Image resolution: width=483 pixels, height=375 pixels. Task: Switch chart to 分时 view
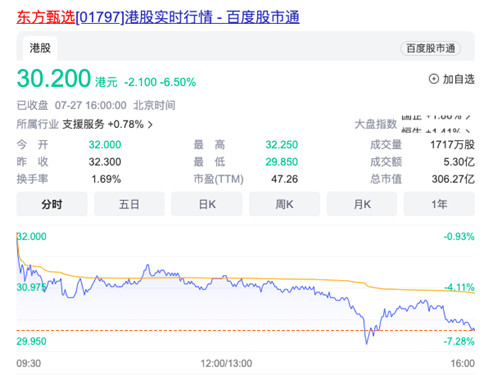(x=52, y=204)
